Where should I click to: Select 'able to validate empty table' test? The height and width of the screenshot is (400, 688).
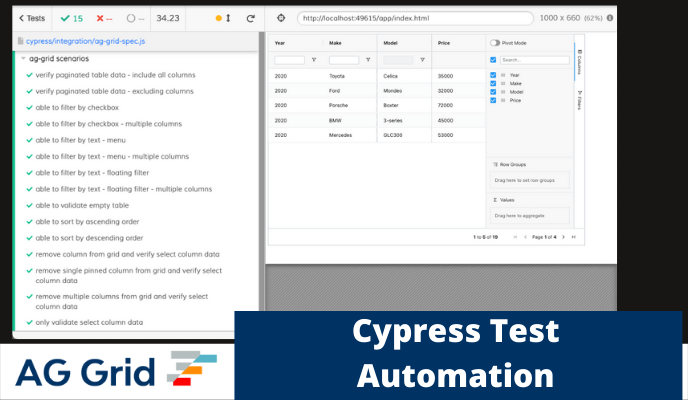tap(82, 205)
